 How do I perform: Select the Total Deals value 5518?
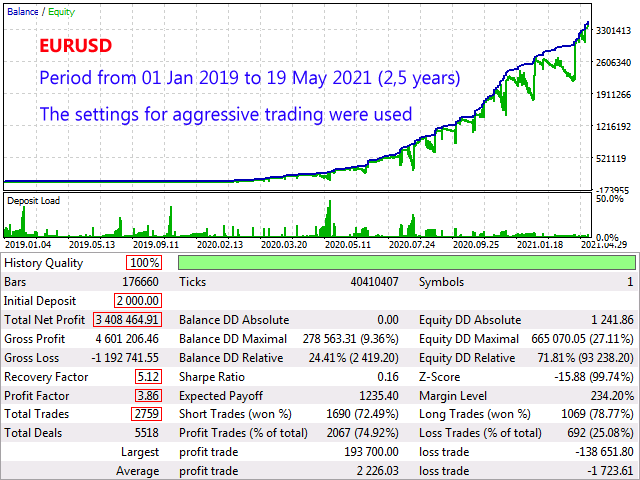click(x=147, y=433)
